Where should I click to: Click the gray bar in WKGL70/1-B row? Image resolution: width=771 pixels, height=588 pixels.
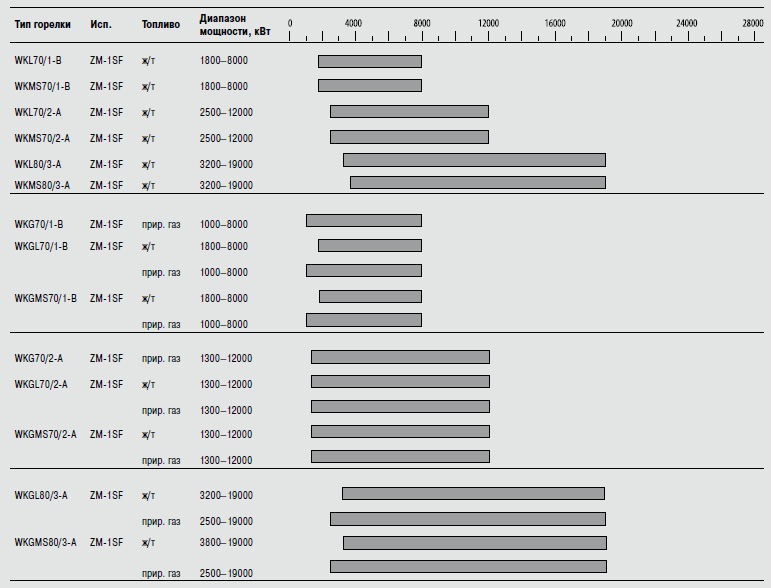coord(369,246)
